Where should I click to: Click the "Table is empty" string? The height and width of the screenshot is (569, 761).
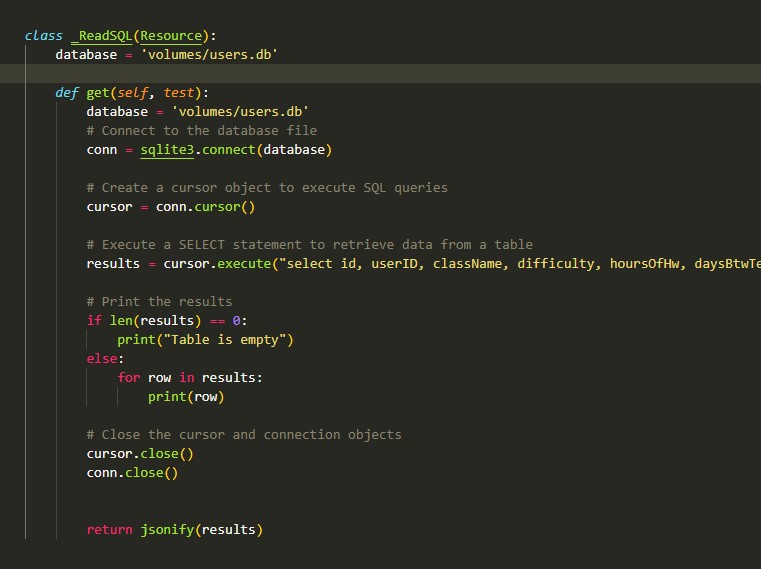pyautogui.click(x=225, y=340)
